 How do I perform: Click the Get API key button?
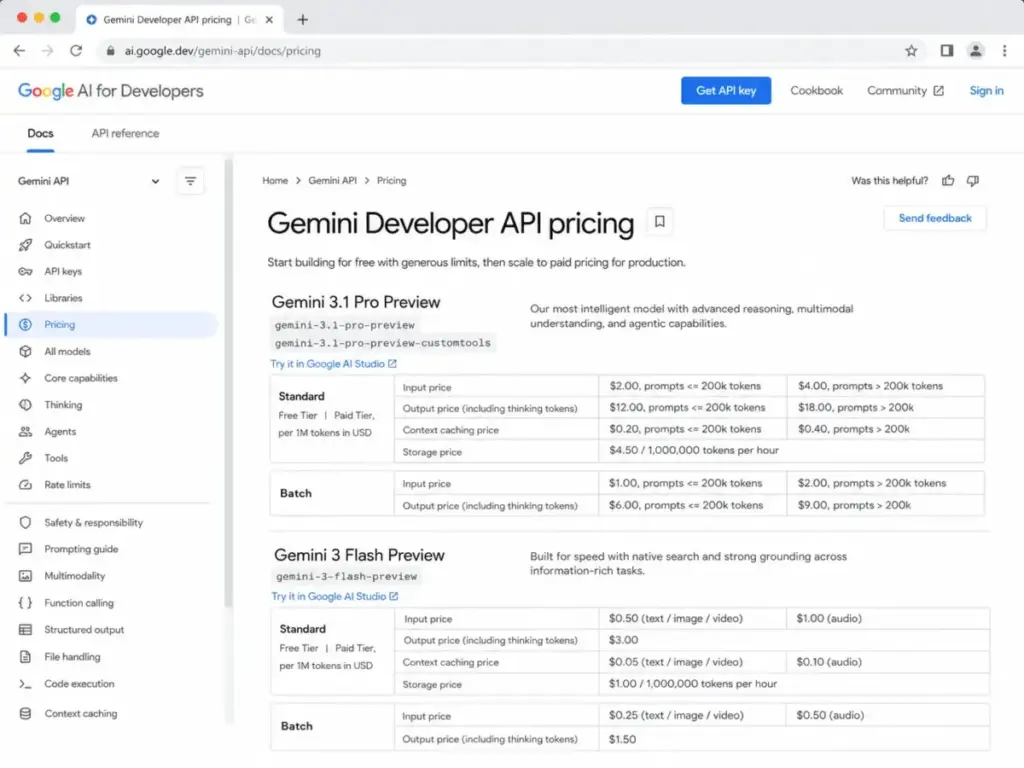(726, 91)
